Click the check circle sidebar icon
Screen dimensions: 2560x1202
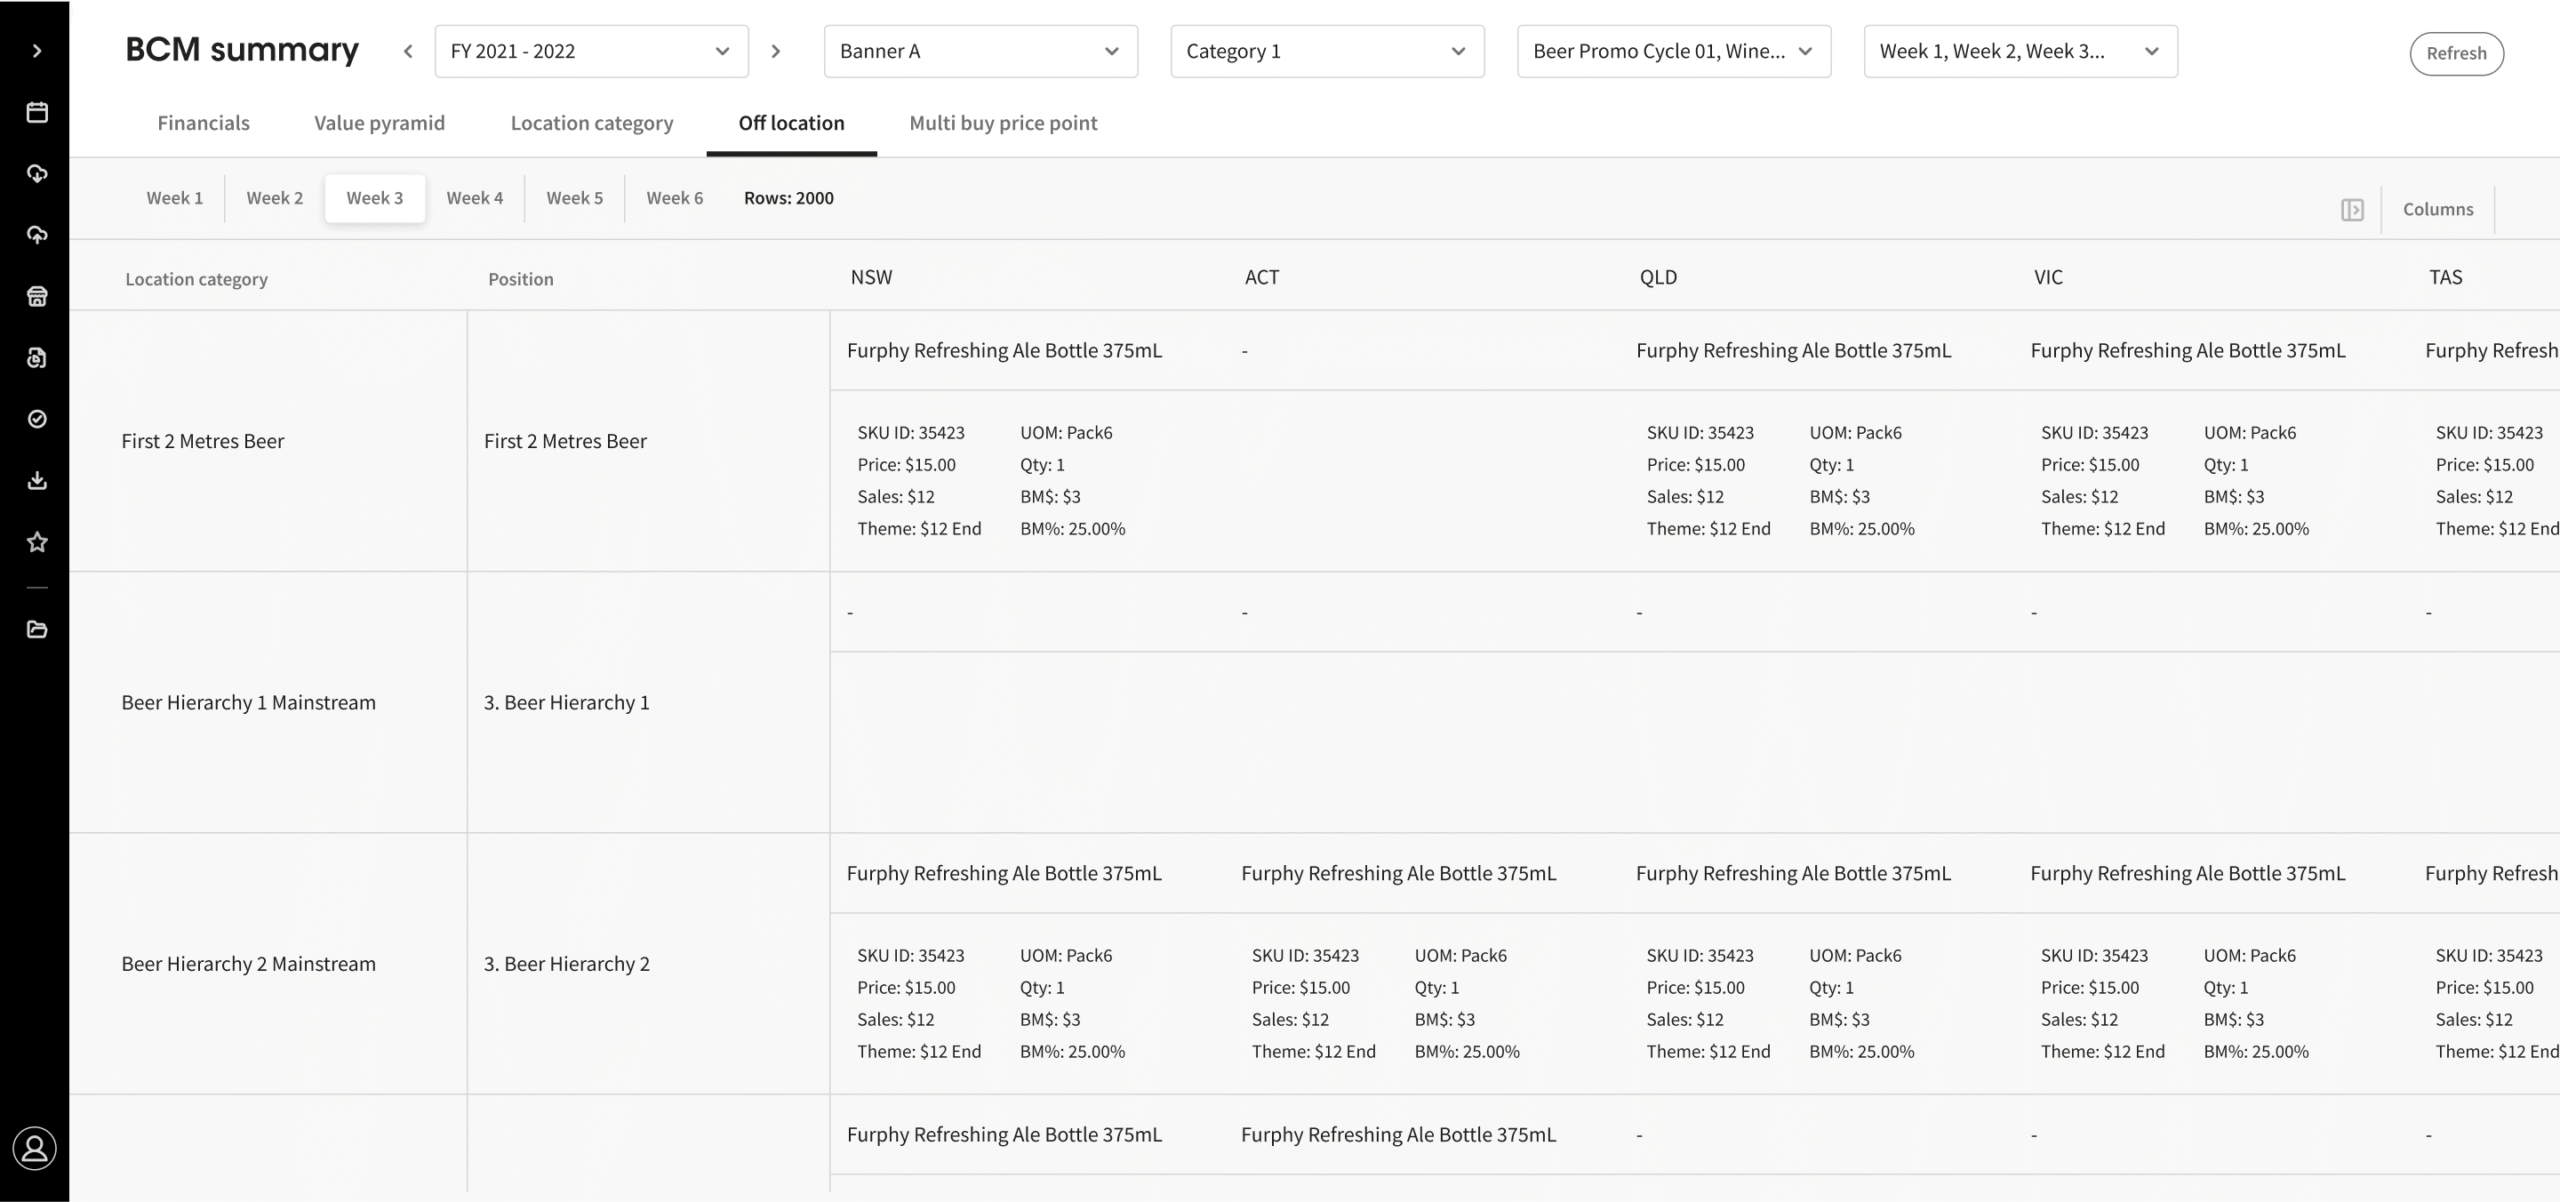(37, 419)
